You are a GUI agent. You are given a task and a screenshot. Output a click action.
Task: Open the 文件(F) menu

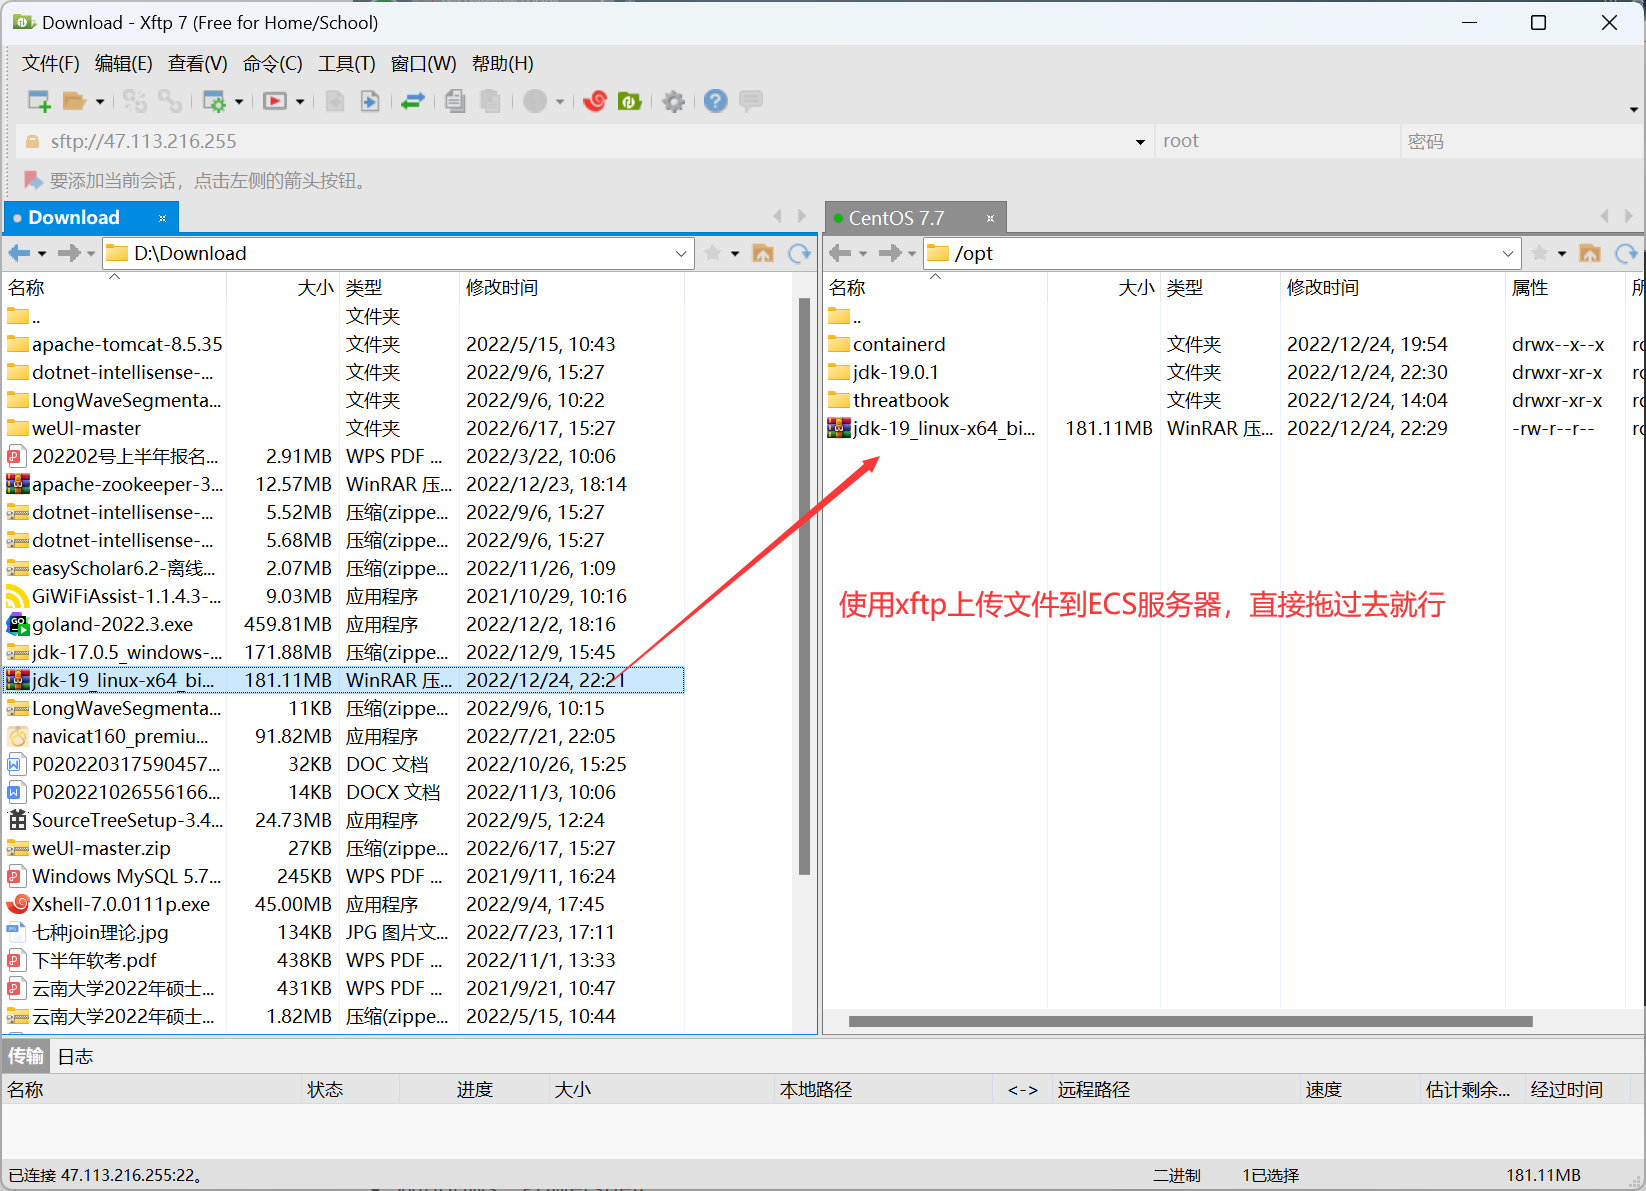[51, 64]
